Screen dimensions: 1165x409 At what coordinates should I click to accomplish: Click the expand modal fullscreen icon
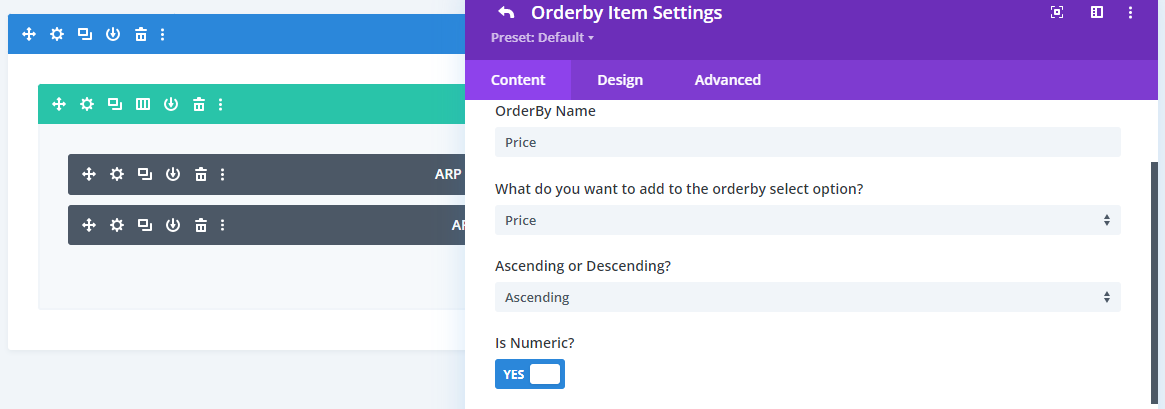[1057, 12]
